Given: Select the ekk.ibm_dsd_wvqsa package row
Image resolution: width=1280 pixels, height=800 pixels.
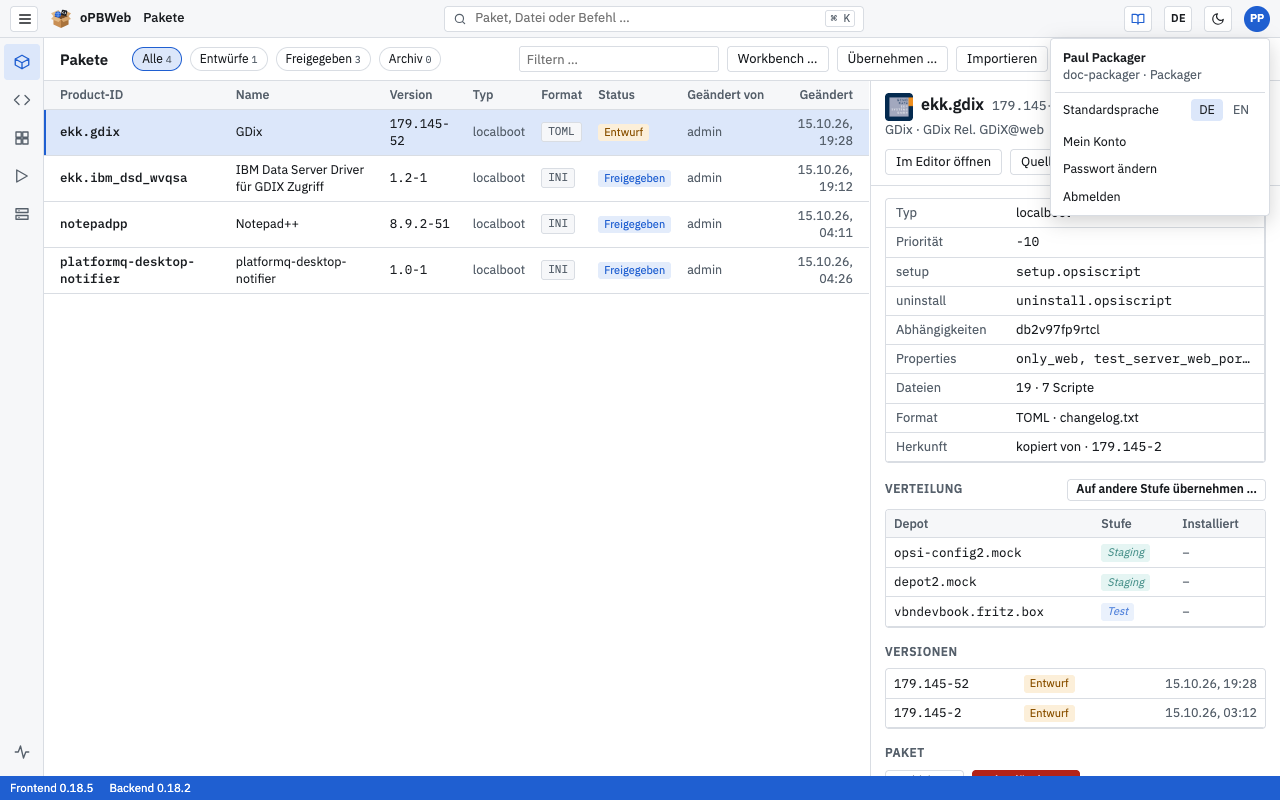Looking at the screenshot, I should click(456, 178).
